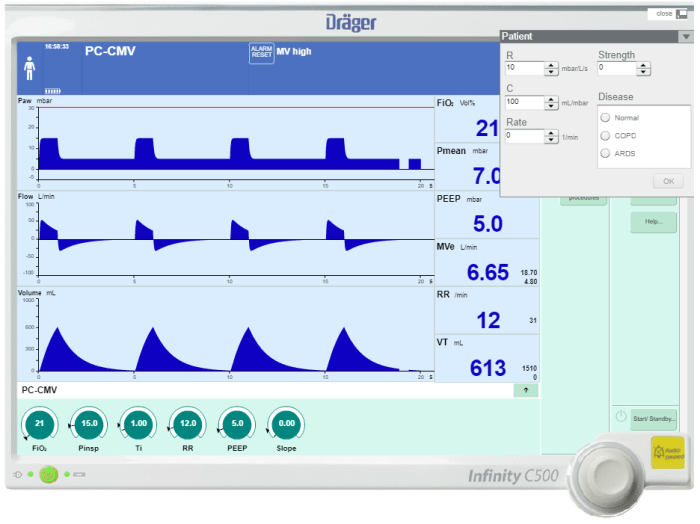Image resolution: width=700 pixels, height=524 pixels.
Task: Increase the R resistance value by one step
Action: click(x=551, y=64)
